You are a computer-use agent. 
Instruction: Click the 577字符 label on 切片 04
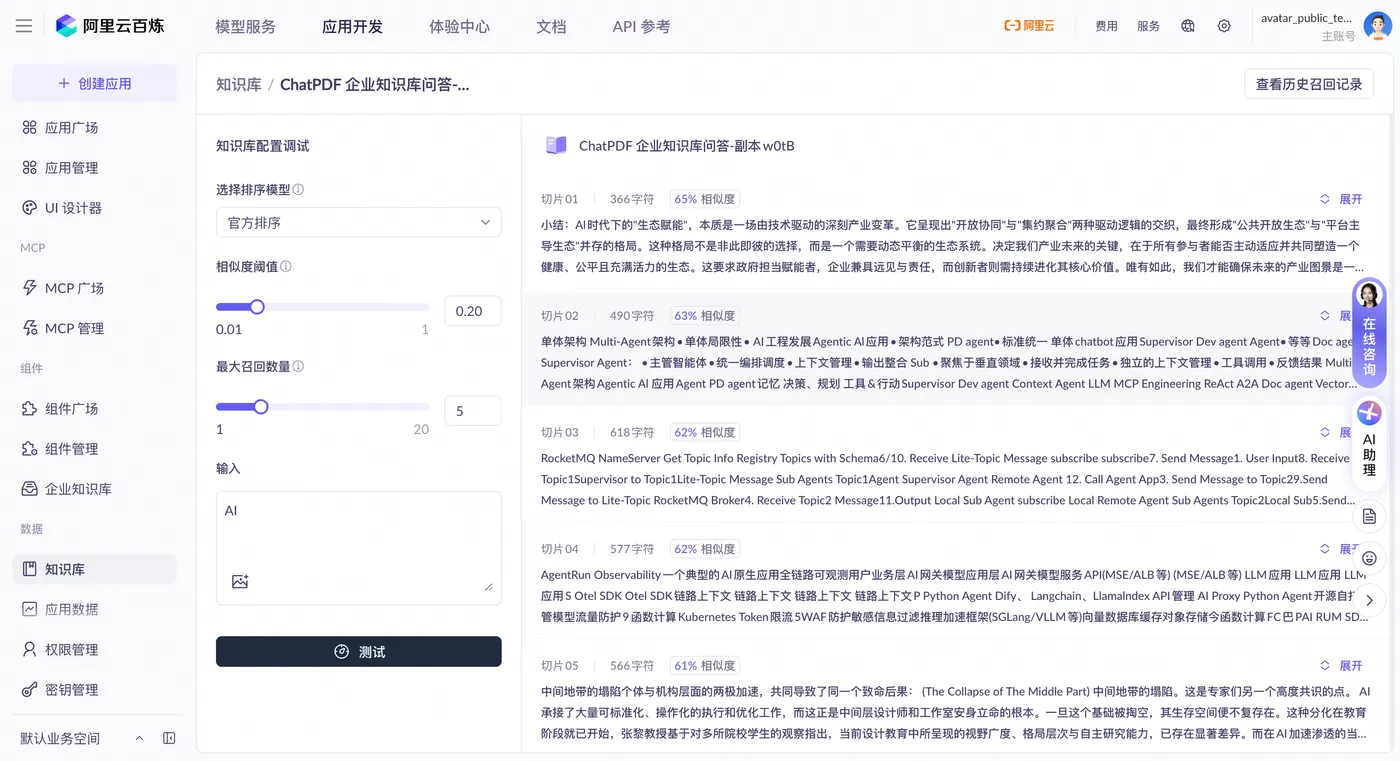[x=632, y=549]
